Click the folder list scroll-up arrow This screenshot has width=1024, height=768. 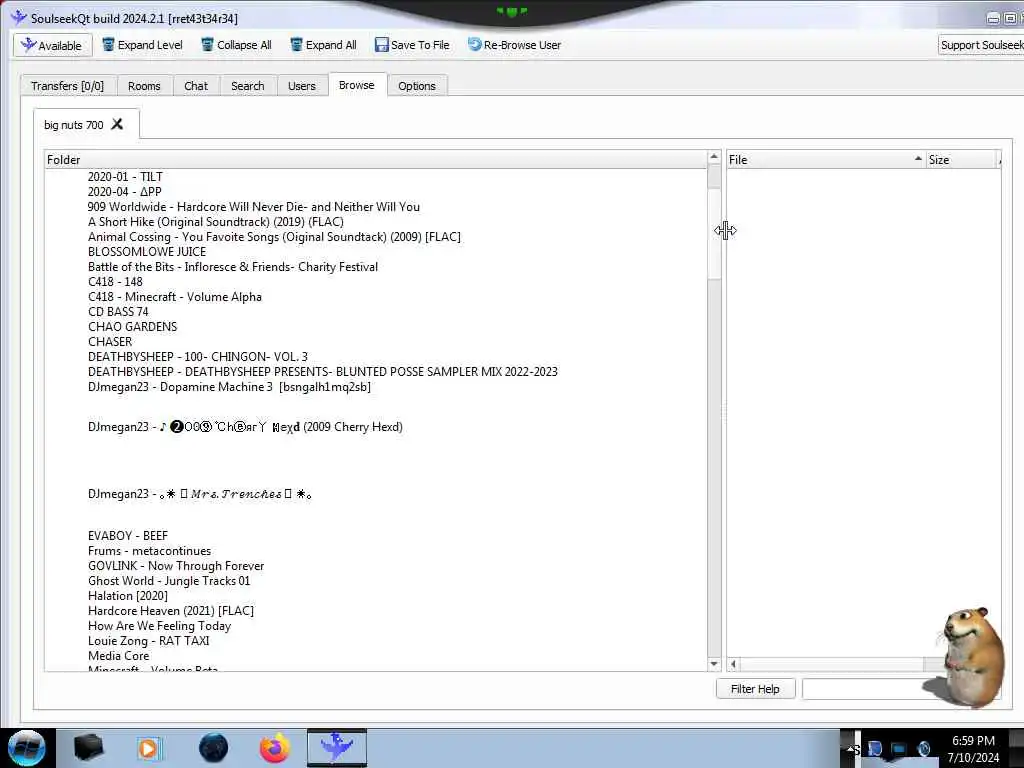point(714,157)
